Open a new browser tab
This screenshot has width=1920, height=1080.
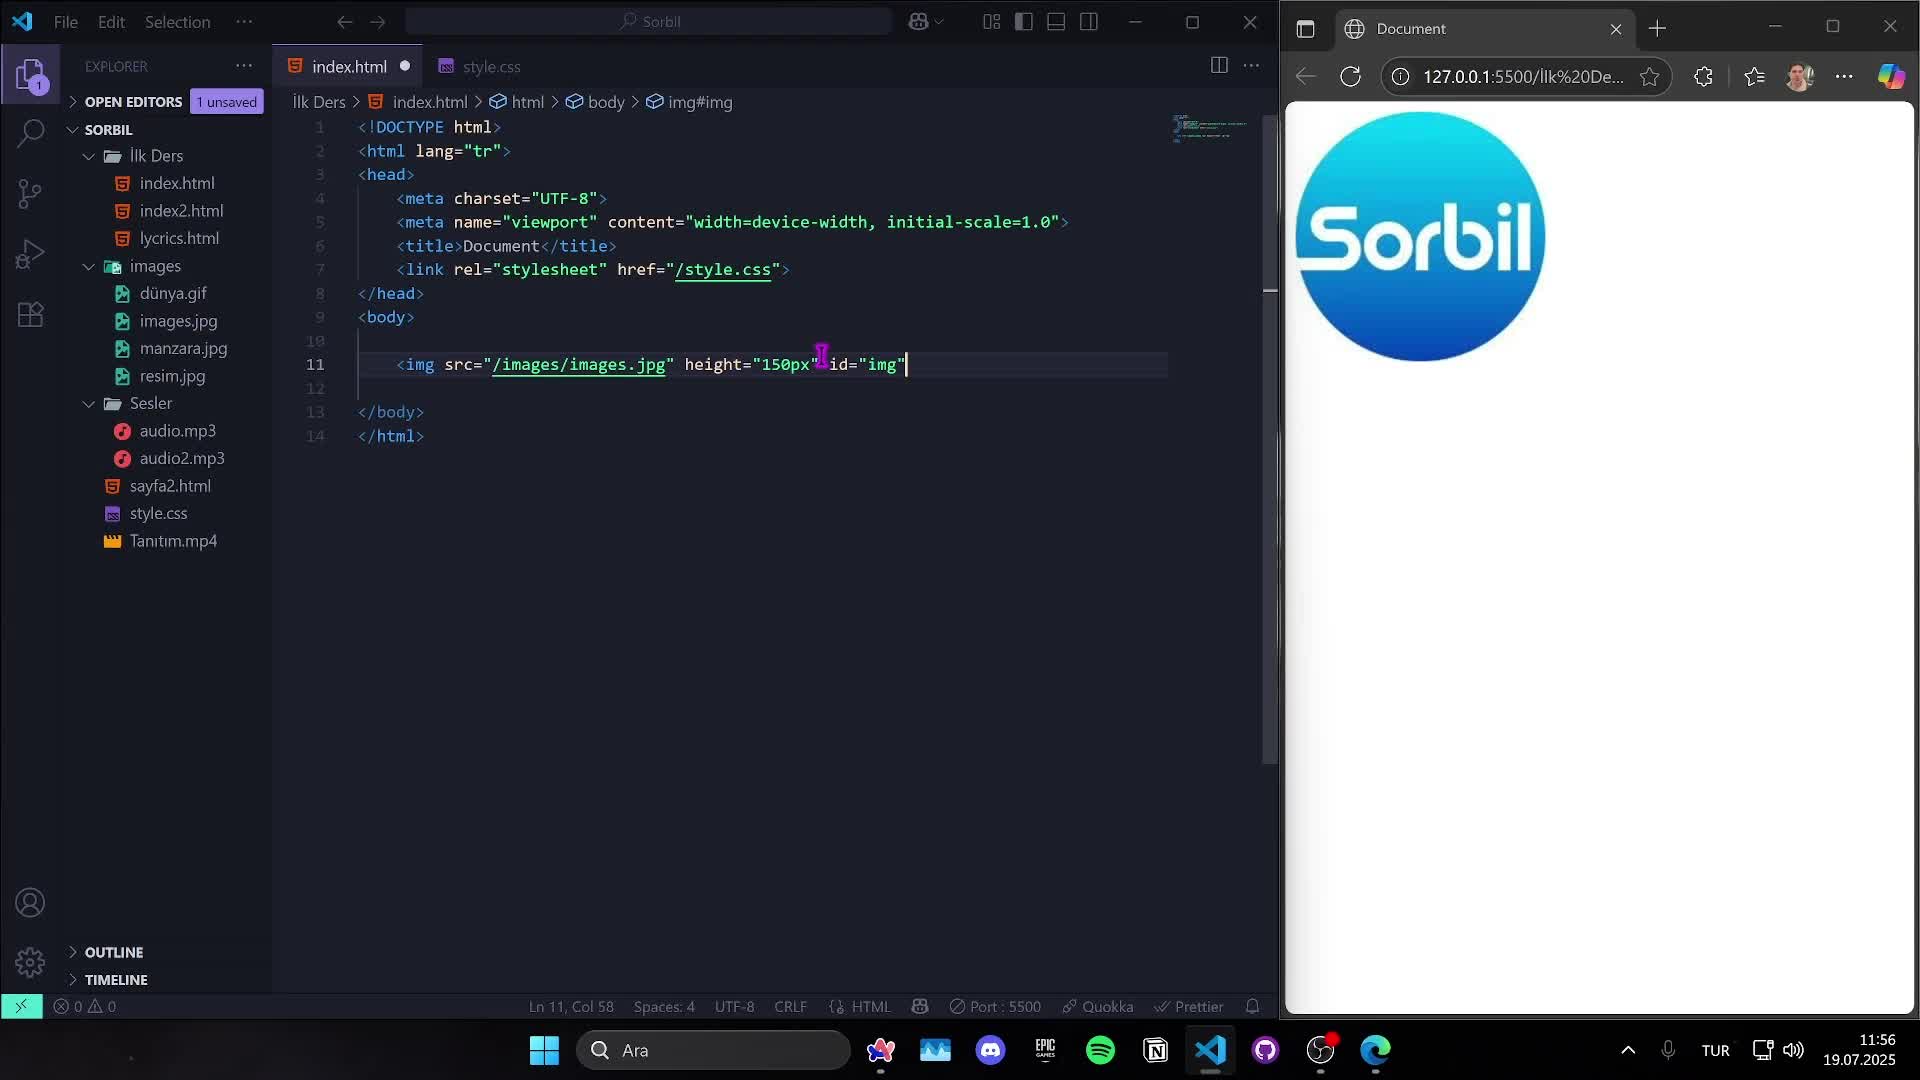tap(1657, 29)
